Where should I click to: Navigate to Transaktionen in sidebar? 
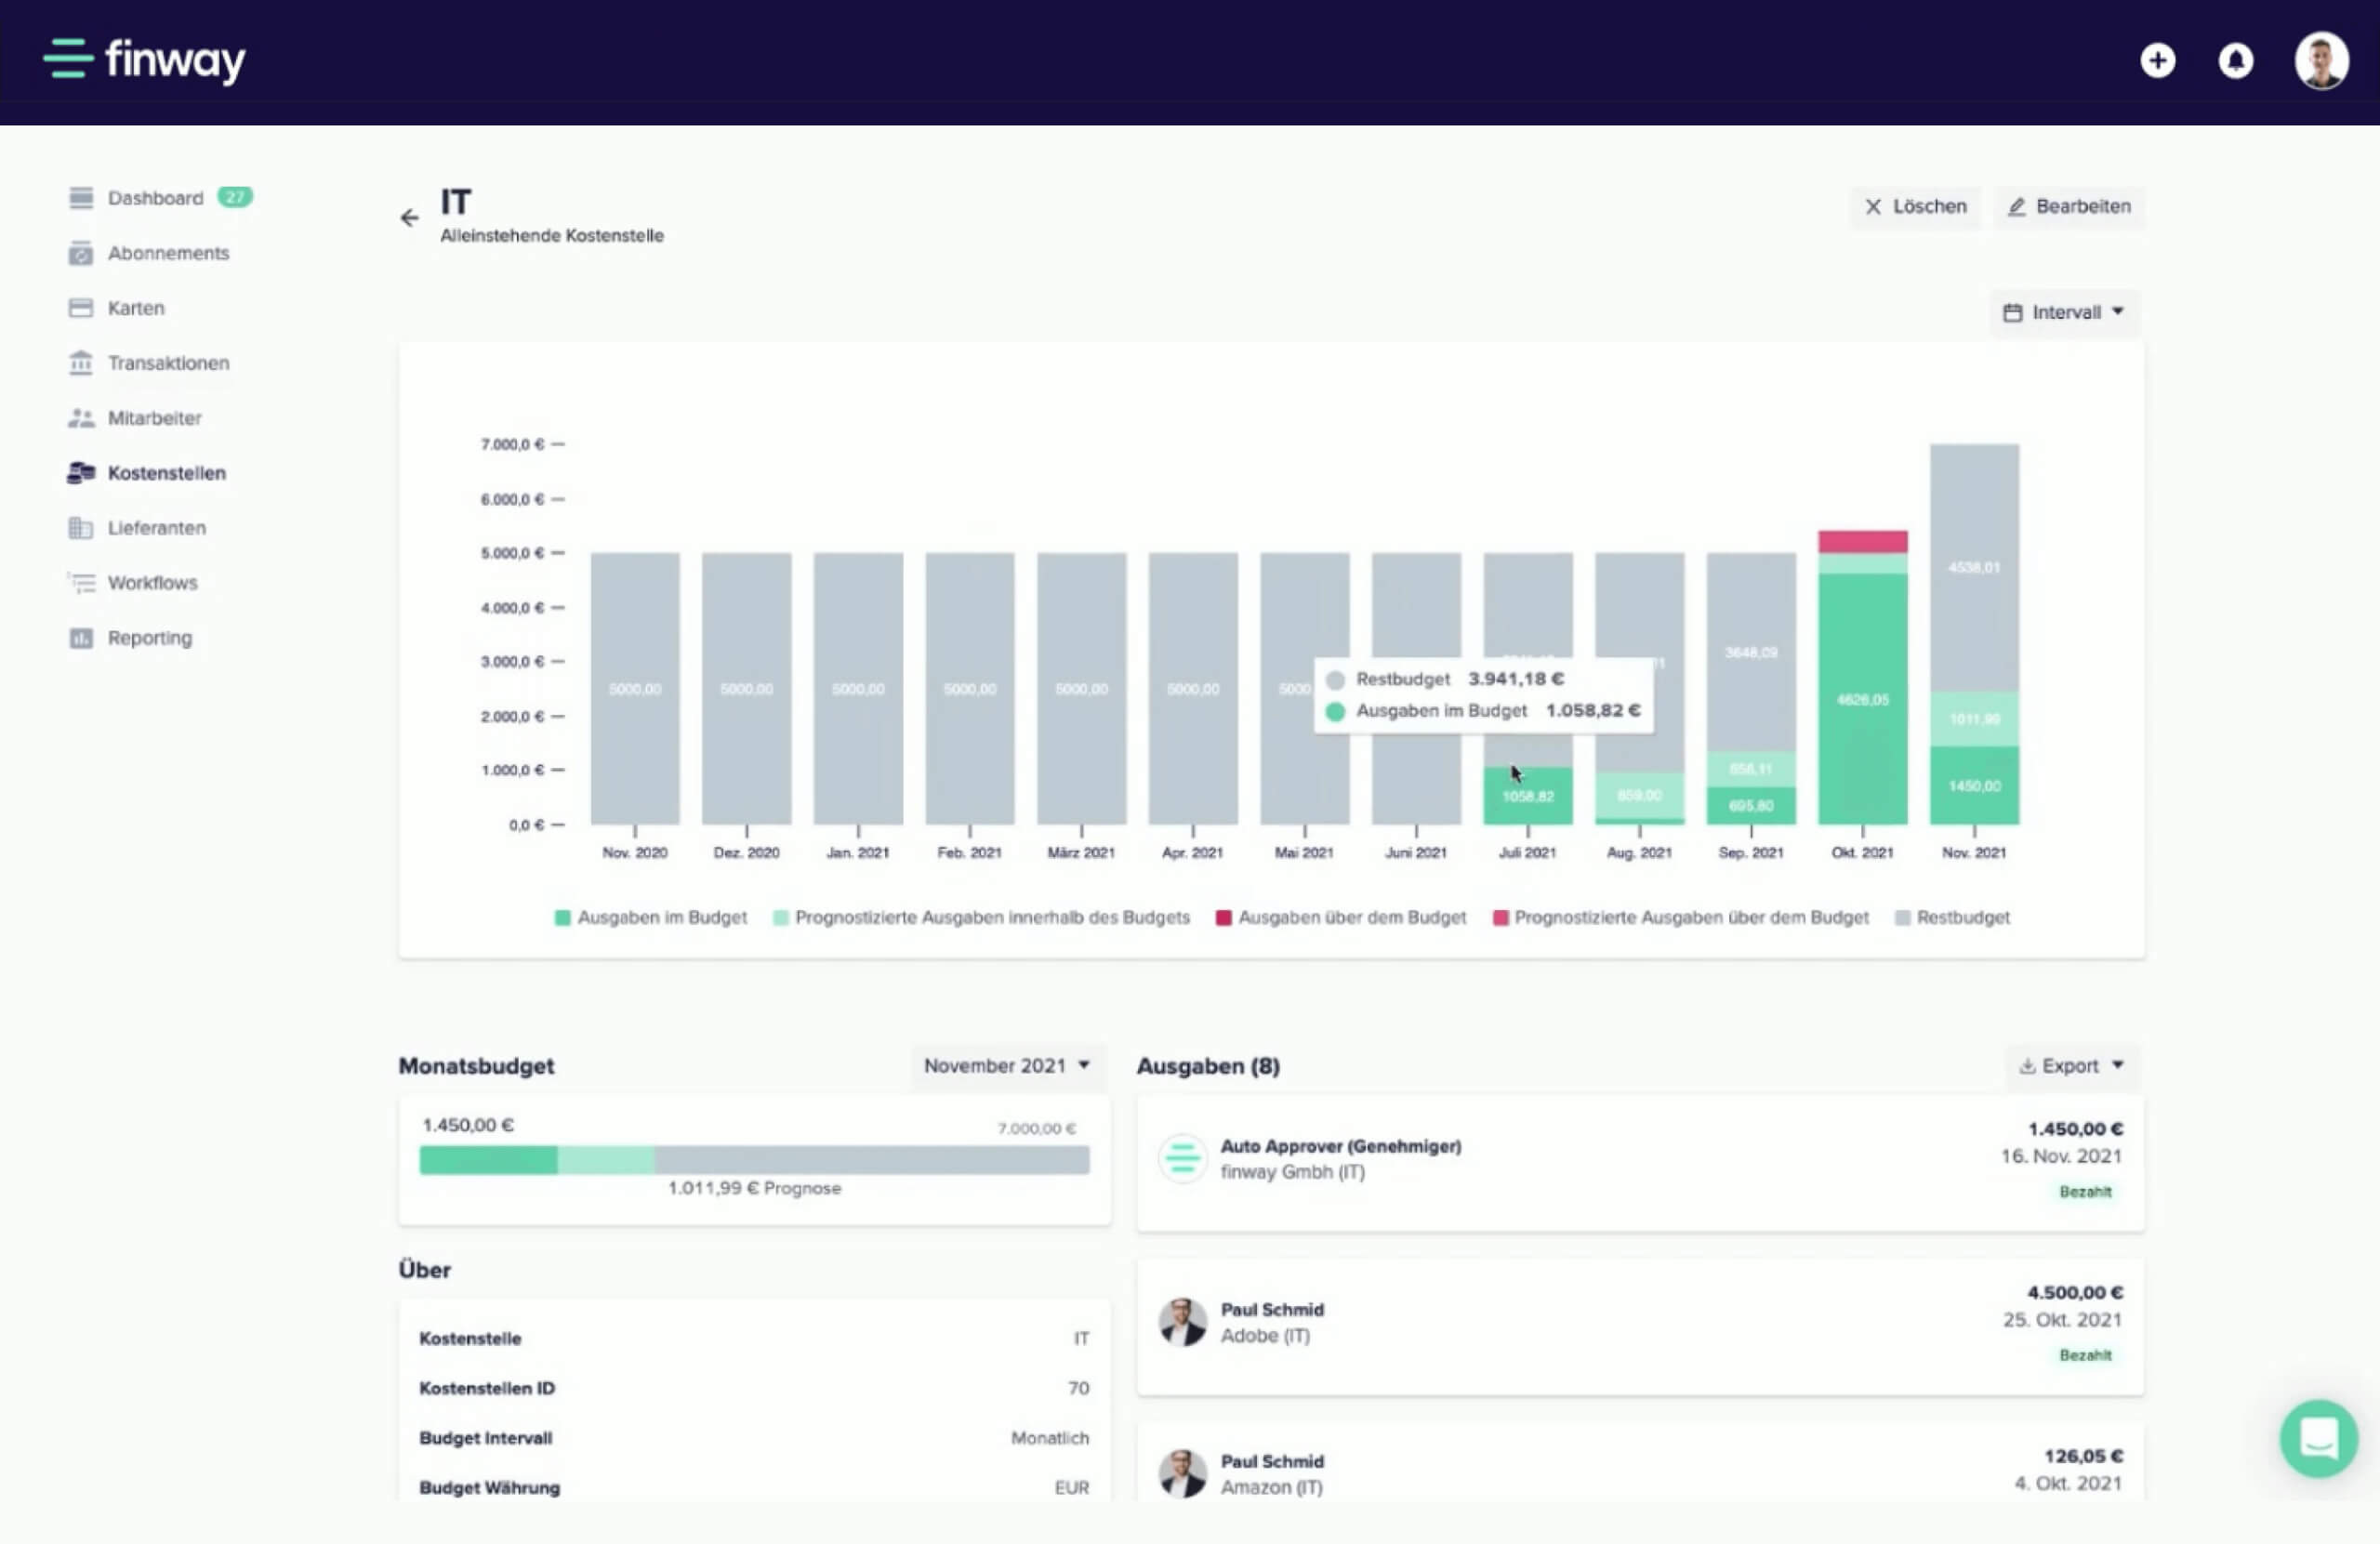pos(168,363)
